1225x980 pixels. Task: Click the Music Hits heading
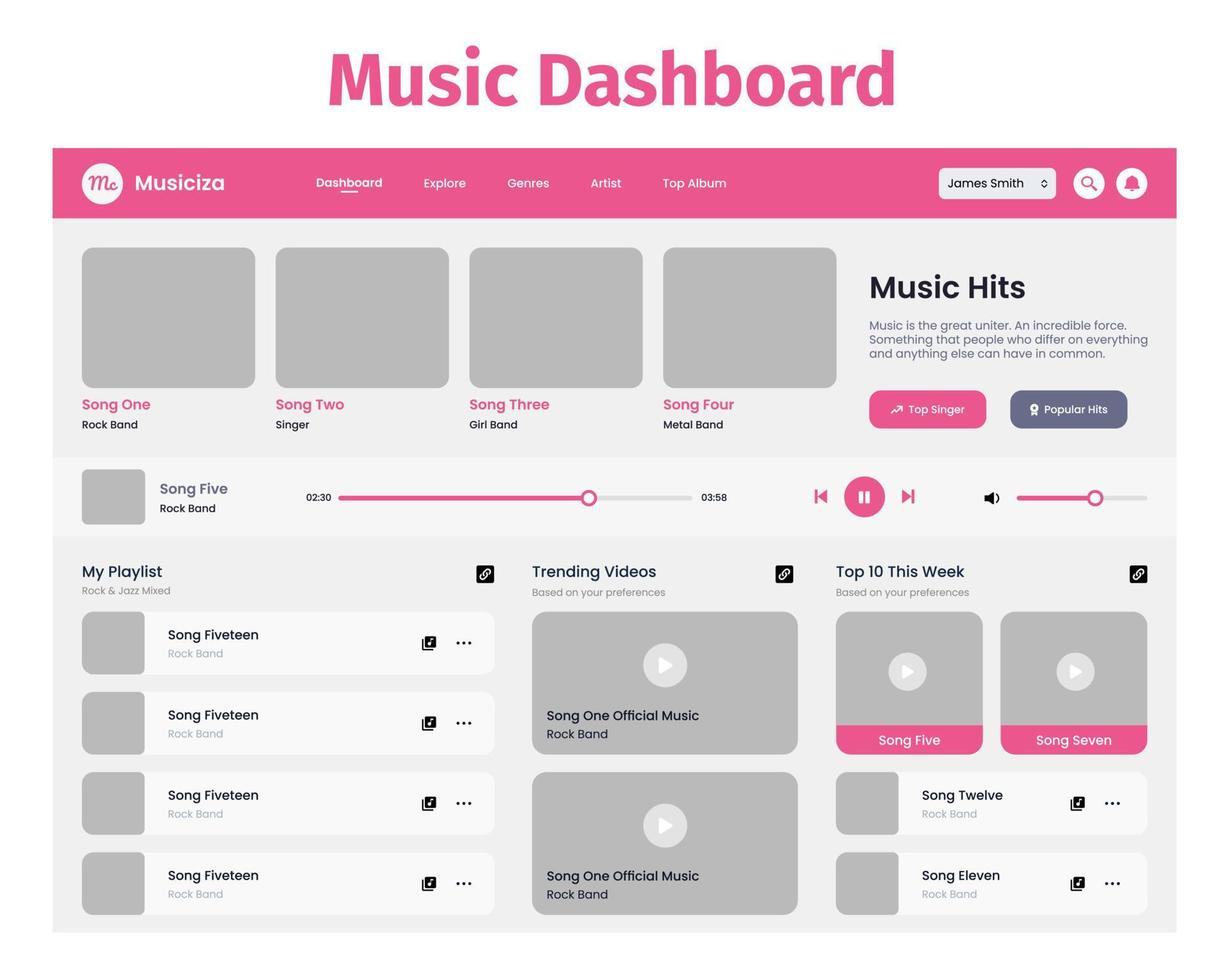tap(947, 288)
